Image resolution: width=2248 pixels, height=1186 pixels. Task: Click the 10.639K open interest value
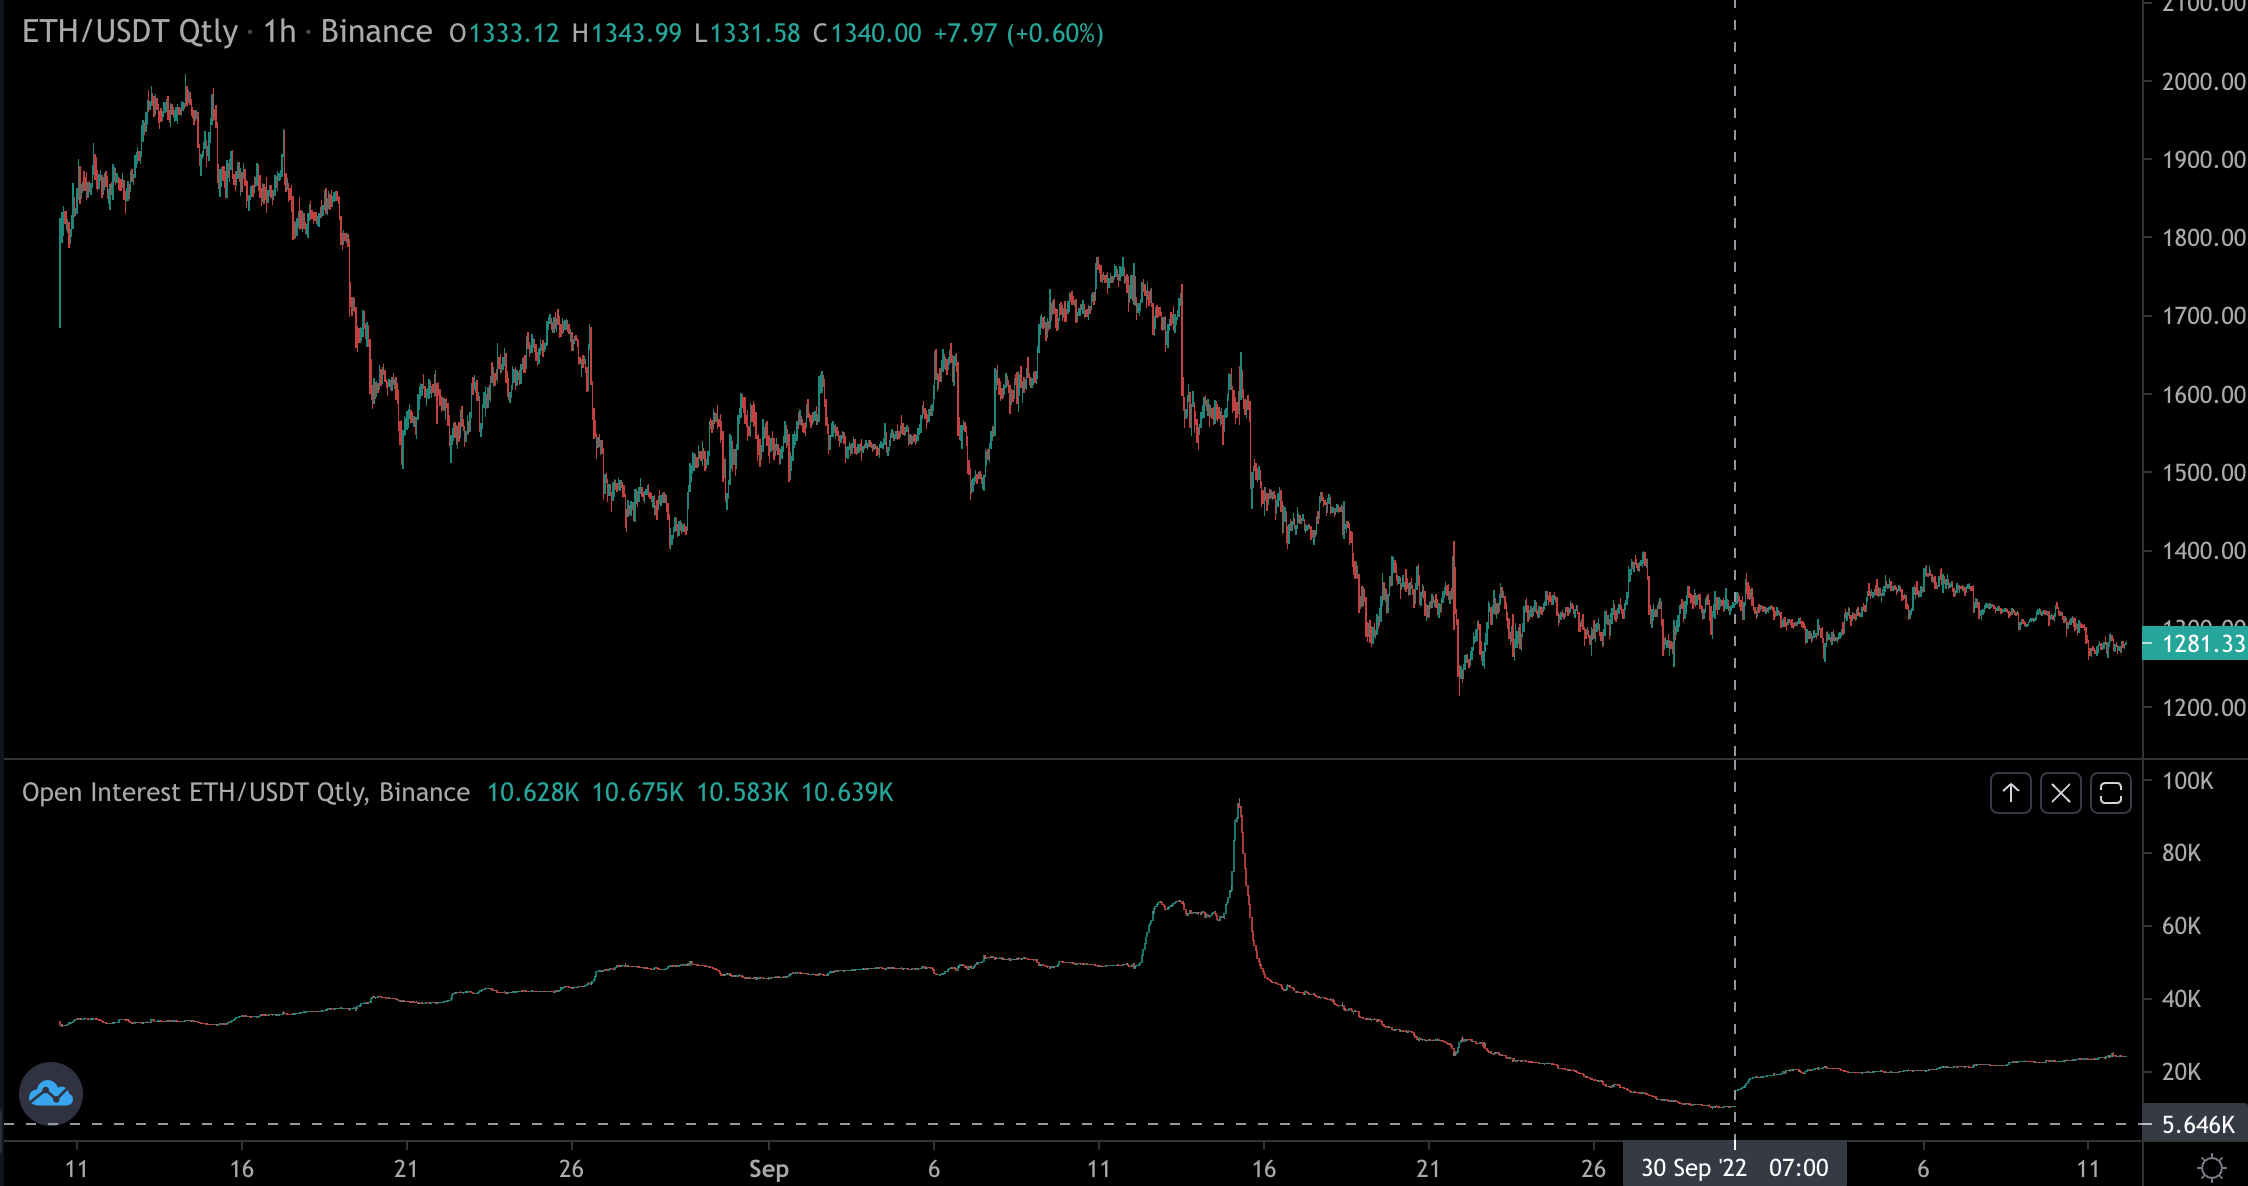(x=847, y=792)
